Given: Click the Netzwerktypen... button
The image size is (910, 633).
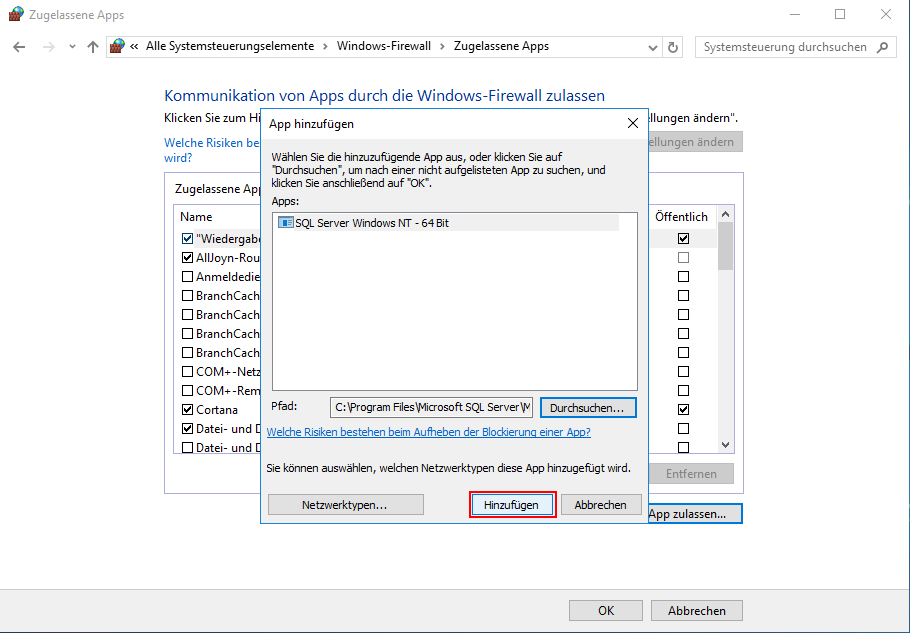Looking at the screenshot, I should [x=345, y=505].
